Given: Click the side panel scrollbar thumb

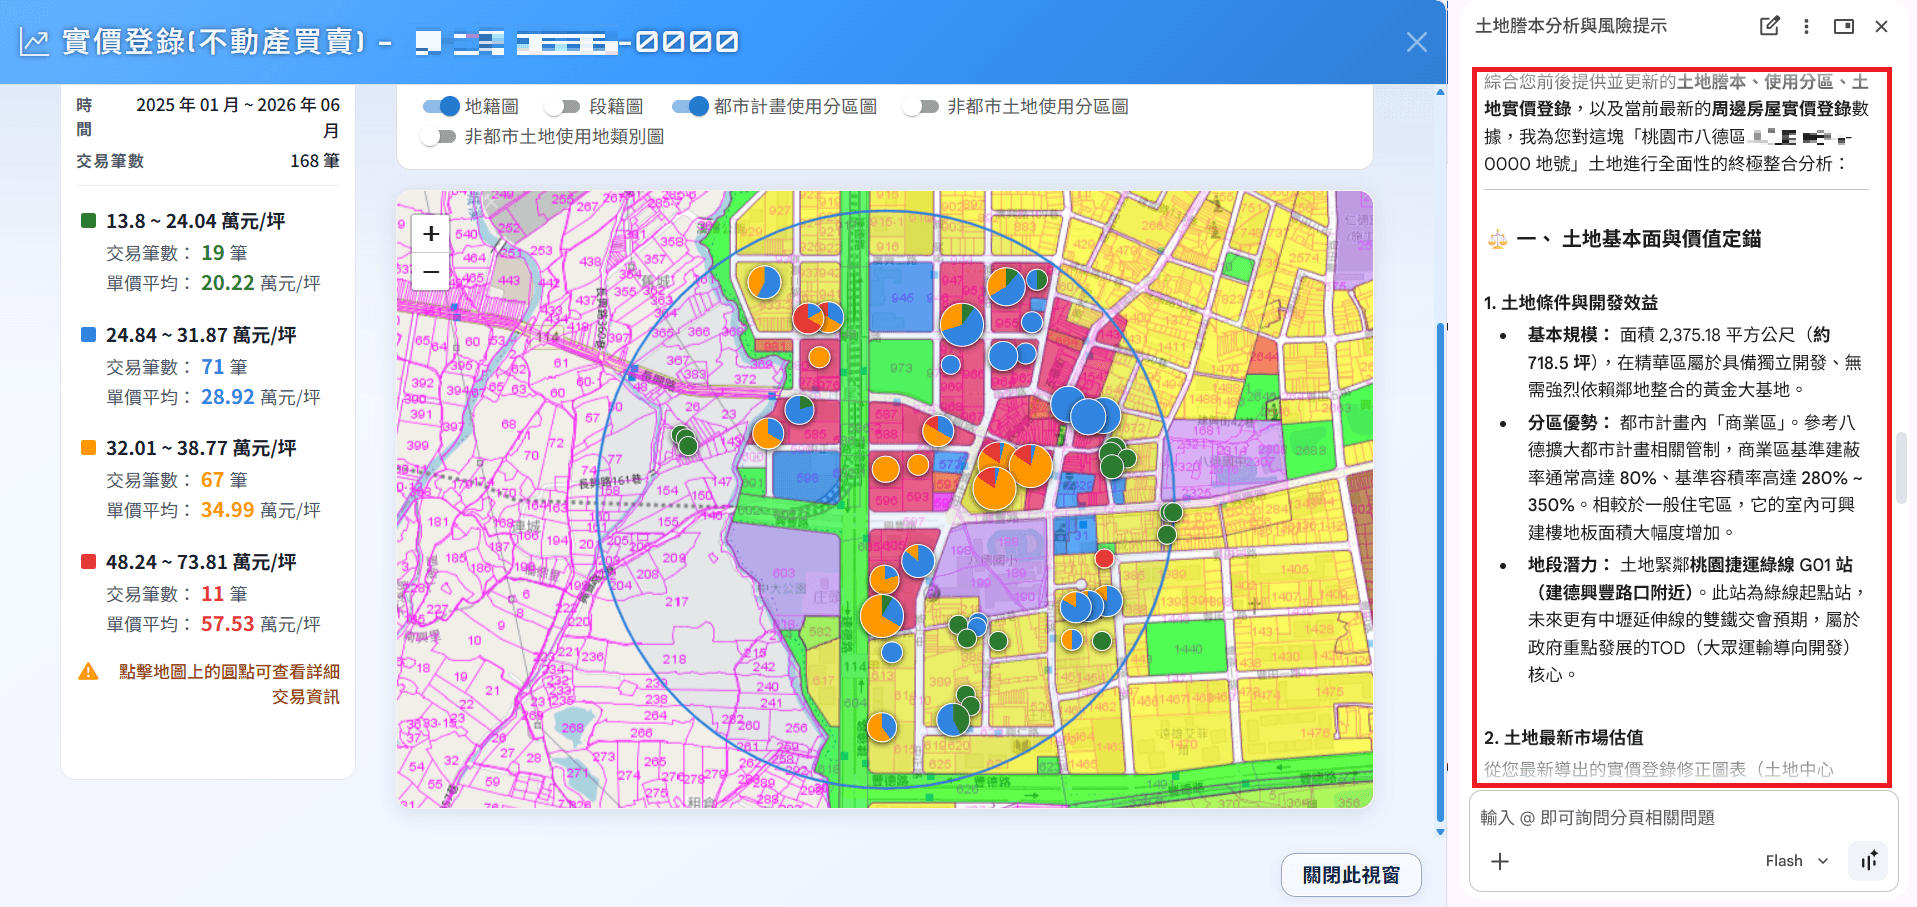Looking at the screenshot, I should pos(1901,468).
